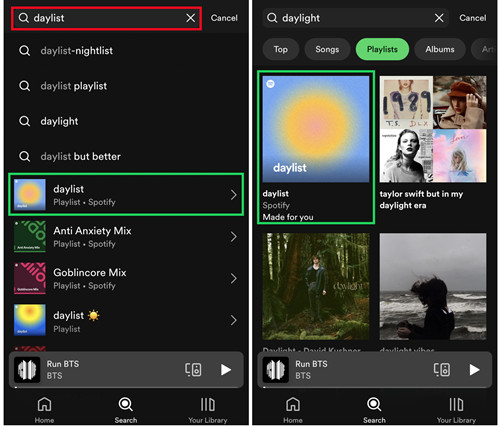Click magnifier icon in daylist search bar
The image size is (500, 428).
24,18
